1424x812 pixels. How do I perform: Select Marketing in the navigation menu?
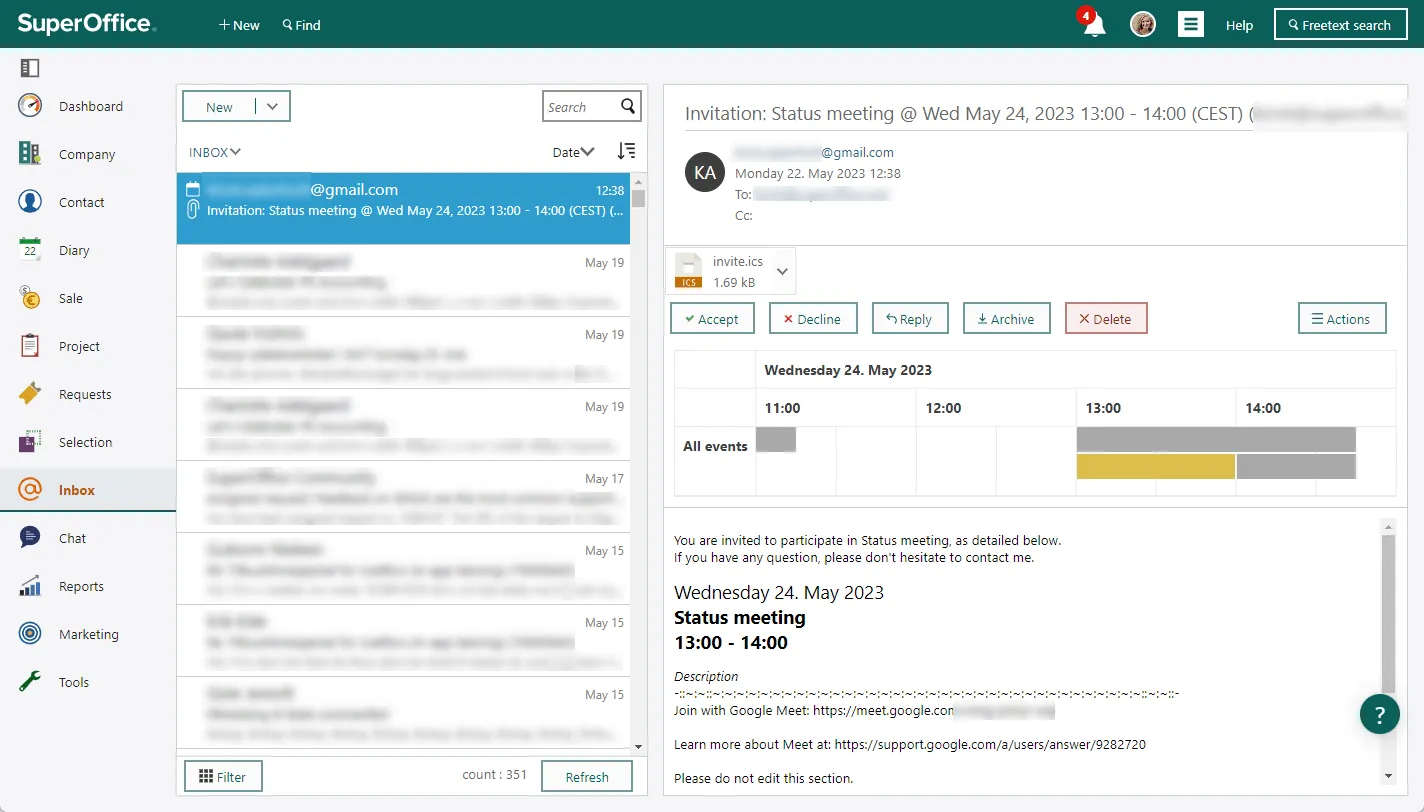(x=88, y=634)
